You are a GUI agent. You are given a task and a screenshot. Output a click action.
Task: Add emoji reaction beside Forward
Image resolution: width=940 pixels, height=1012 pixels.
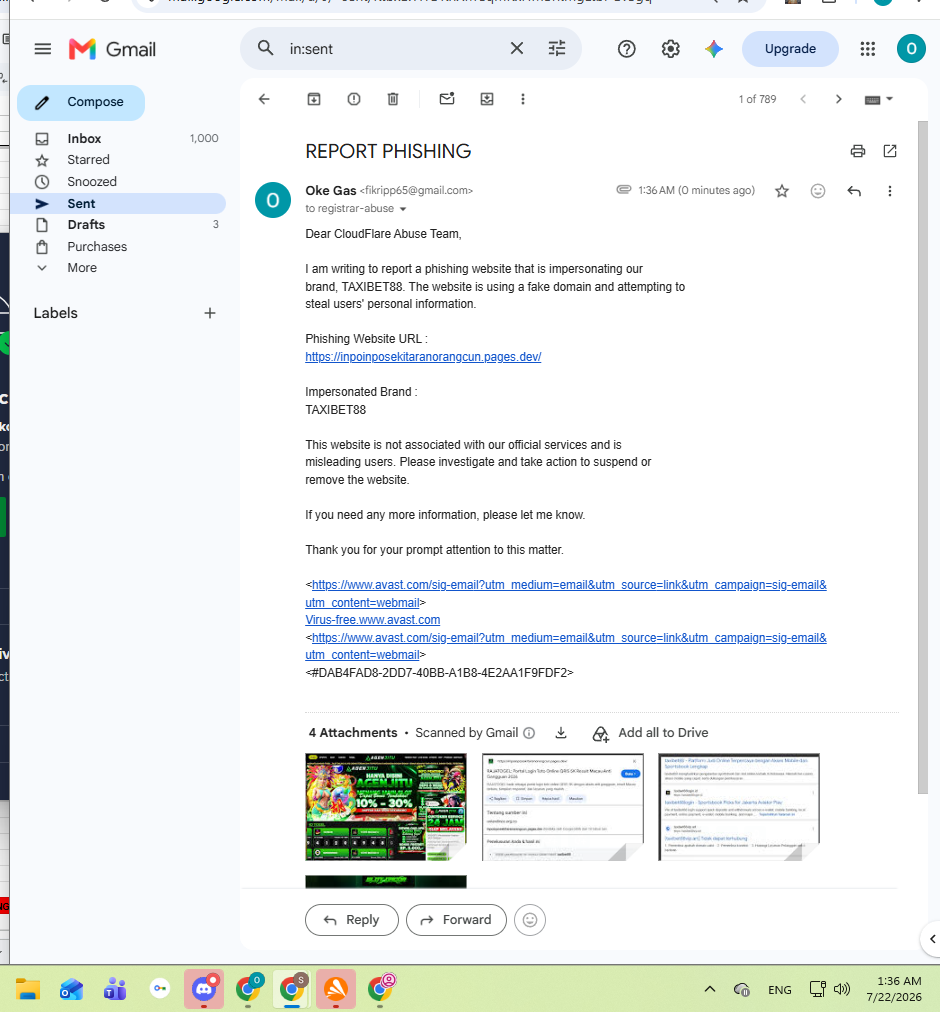[x=530, y=920]
